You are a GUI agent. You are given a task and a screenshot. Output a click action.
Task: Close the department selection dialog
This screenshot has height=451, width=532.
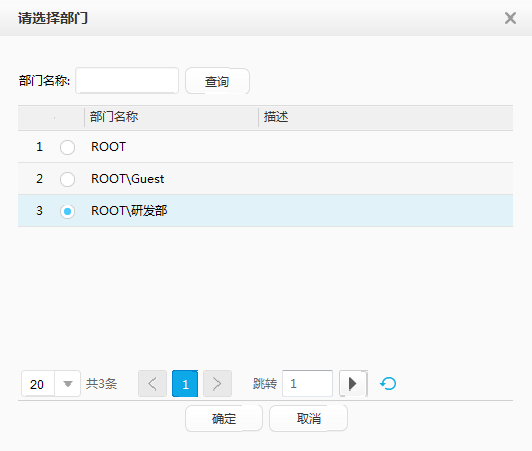pyautogui.click(x=510, y=18)
